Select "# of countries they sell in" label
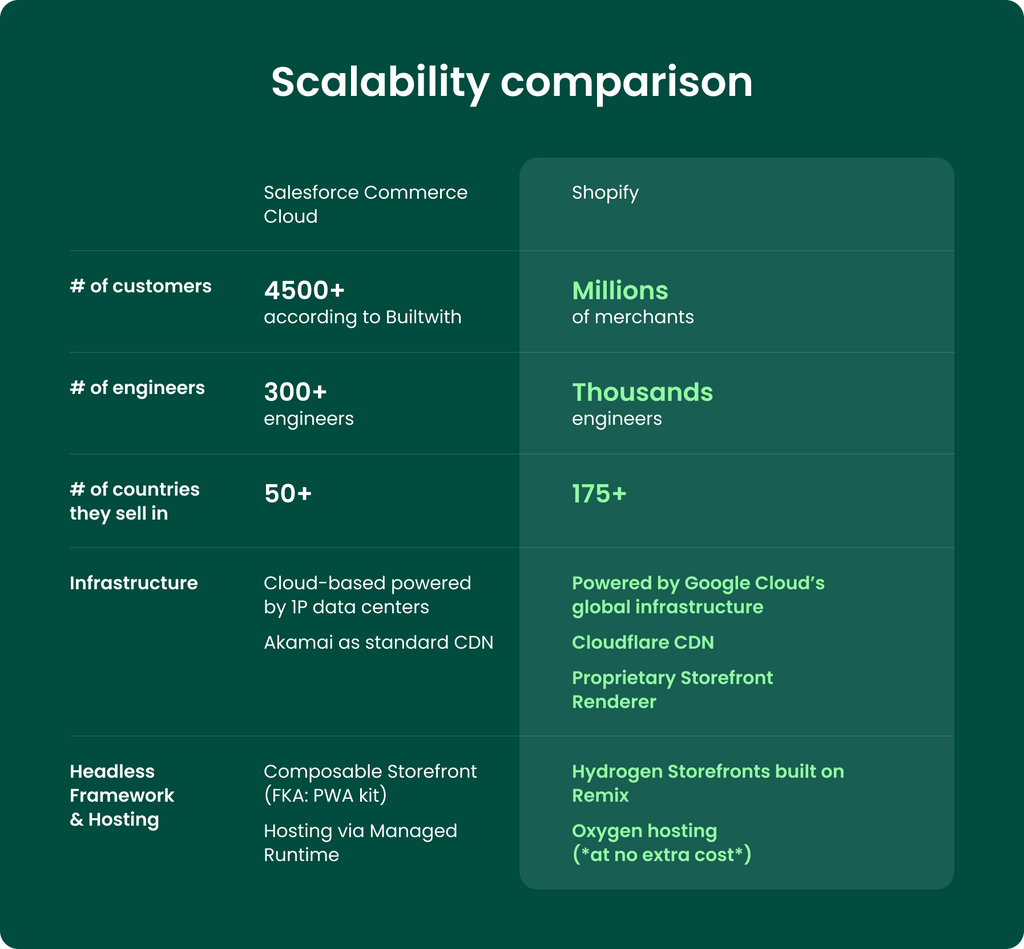The width and height of the screenshot is (1024, 949). (x=134, y=501)
